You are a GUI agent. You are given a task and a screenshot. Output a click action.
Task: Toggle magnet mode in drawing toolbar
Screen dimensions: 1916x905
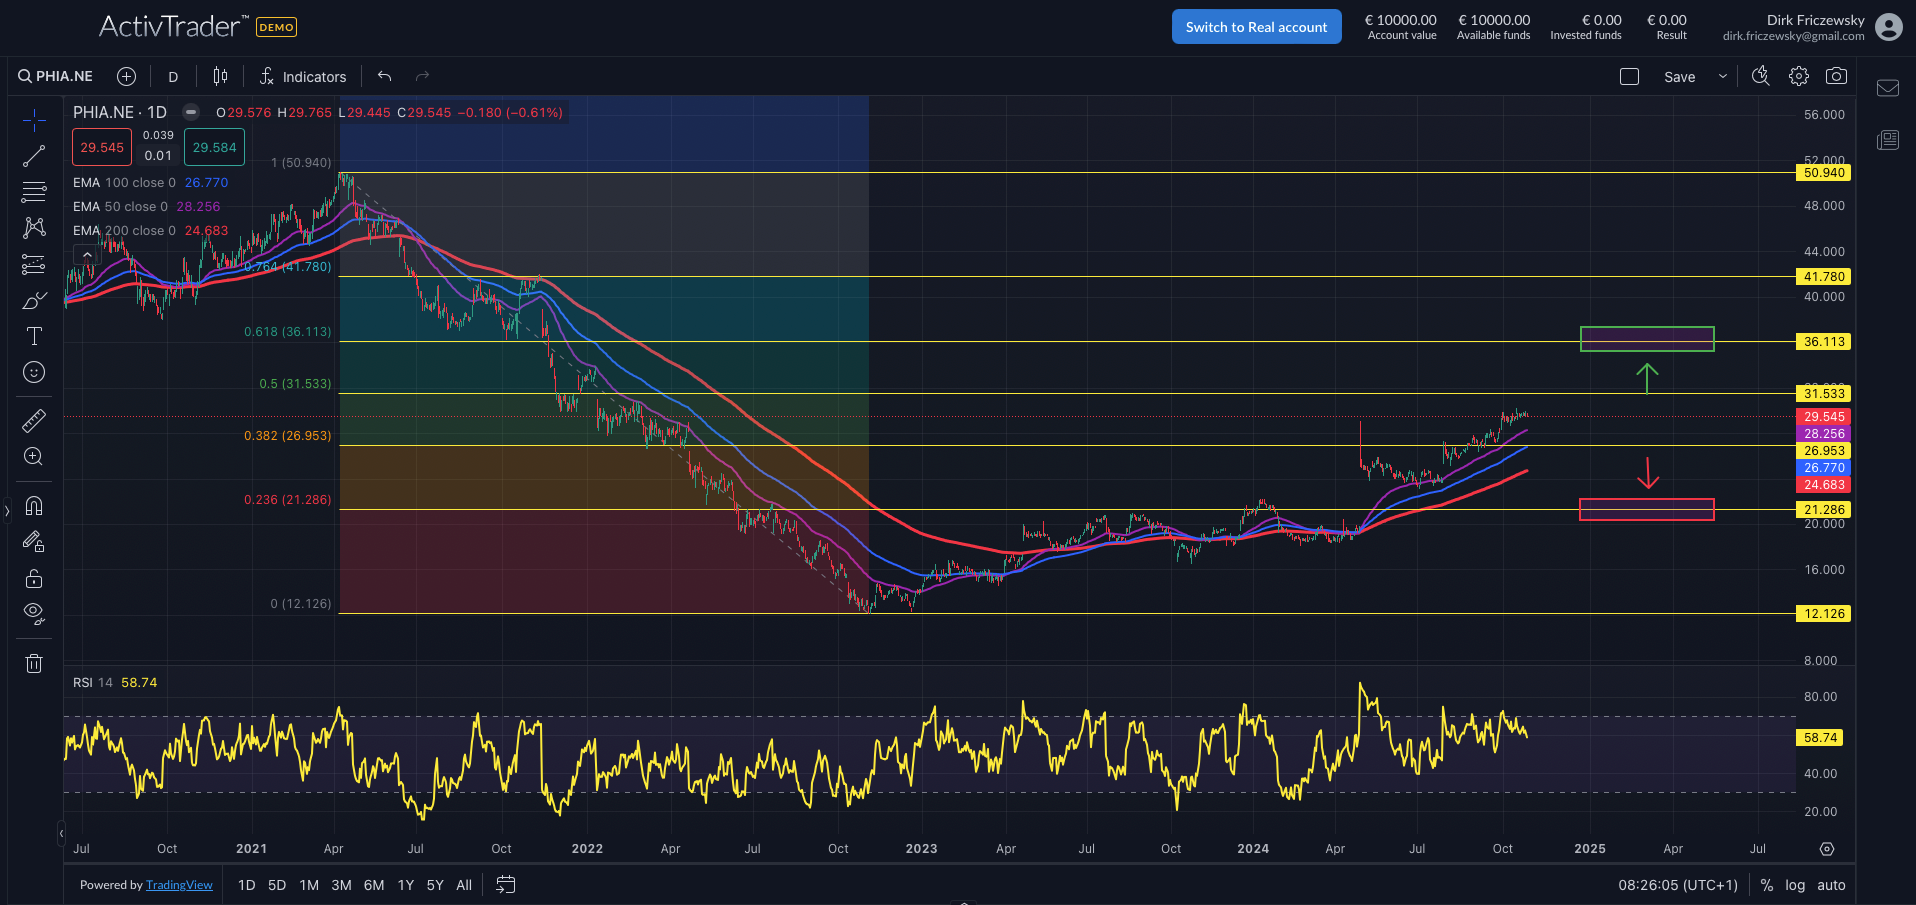pyautogui.click(x=34, y=506)
